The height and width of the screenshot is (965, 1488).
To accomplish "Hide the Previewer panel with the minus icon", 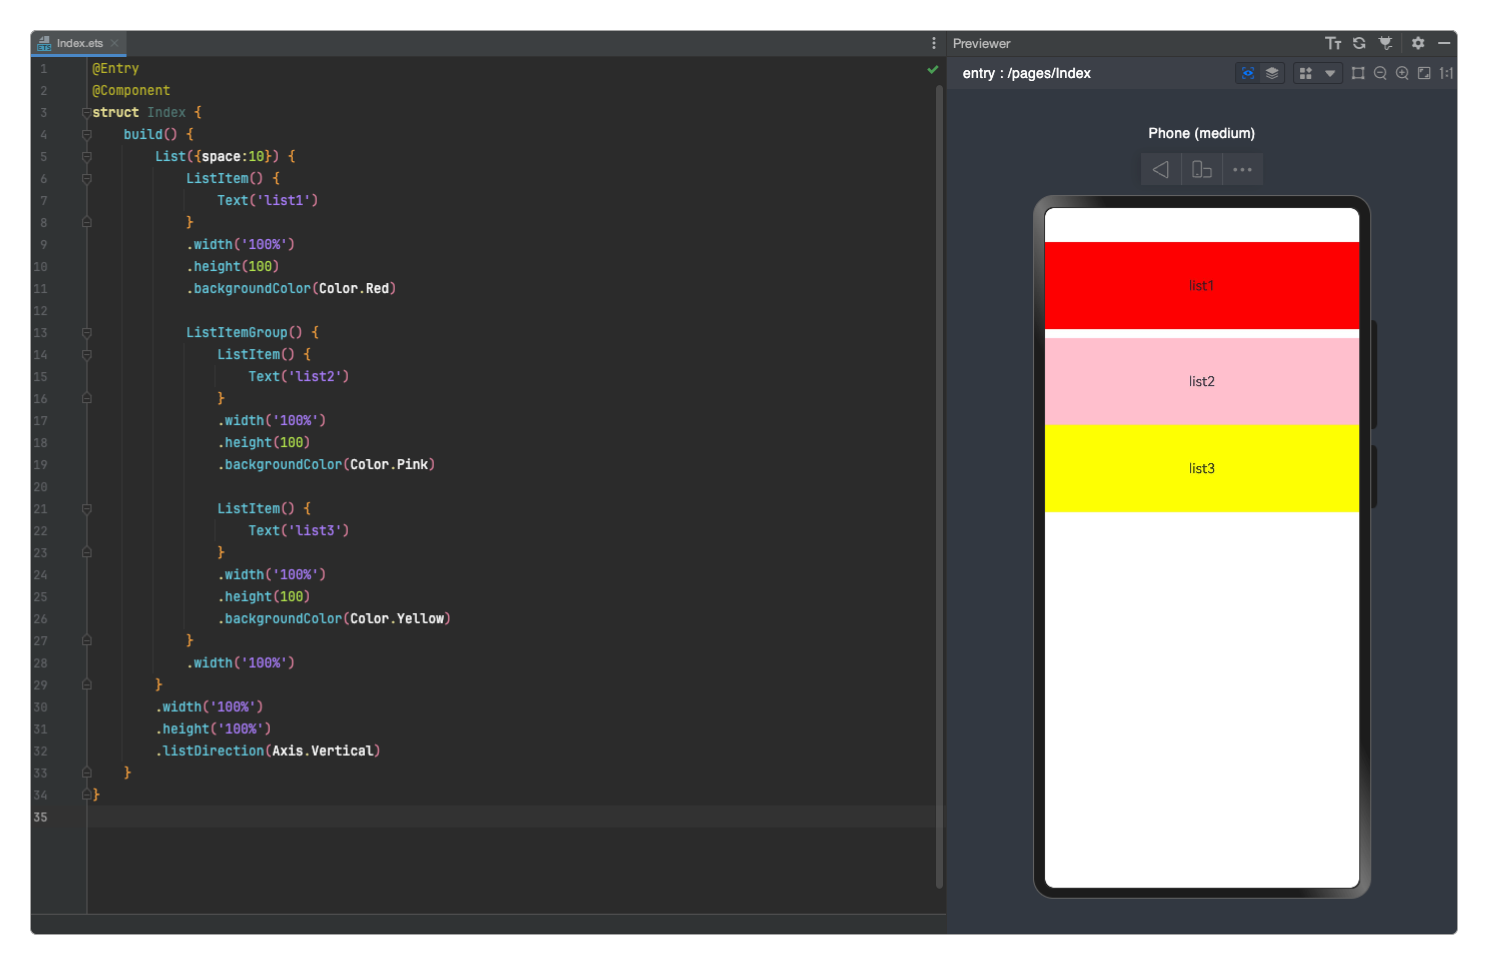I will (1444, 43).
